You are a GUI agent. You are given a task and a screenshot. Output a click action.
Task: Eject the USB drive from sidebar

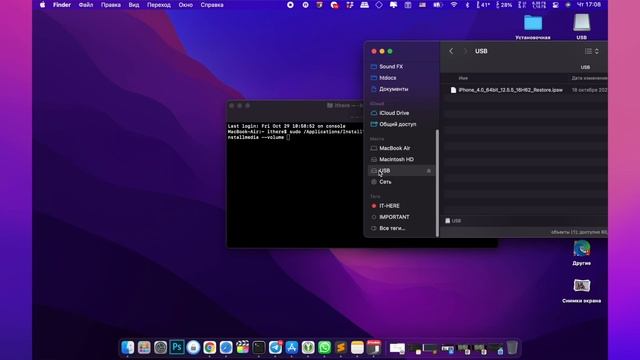pos(429,171)
